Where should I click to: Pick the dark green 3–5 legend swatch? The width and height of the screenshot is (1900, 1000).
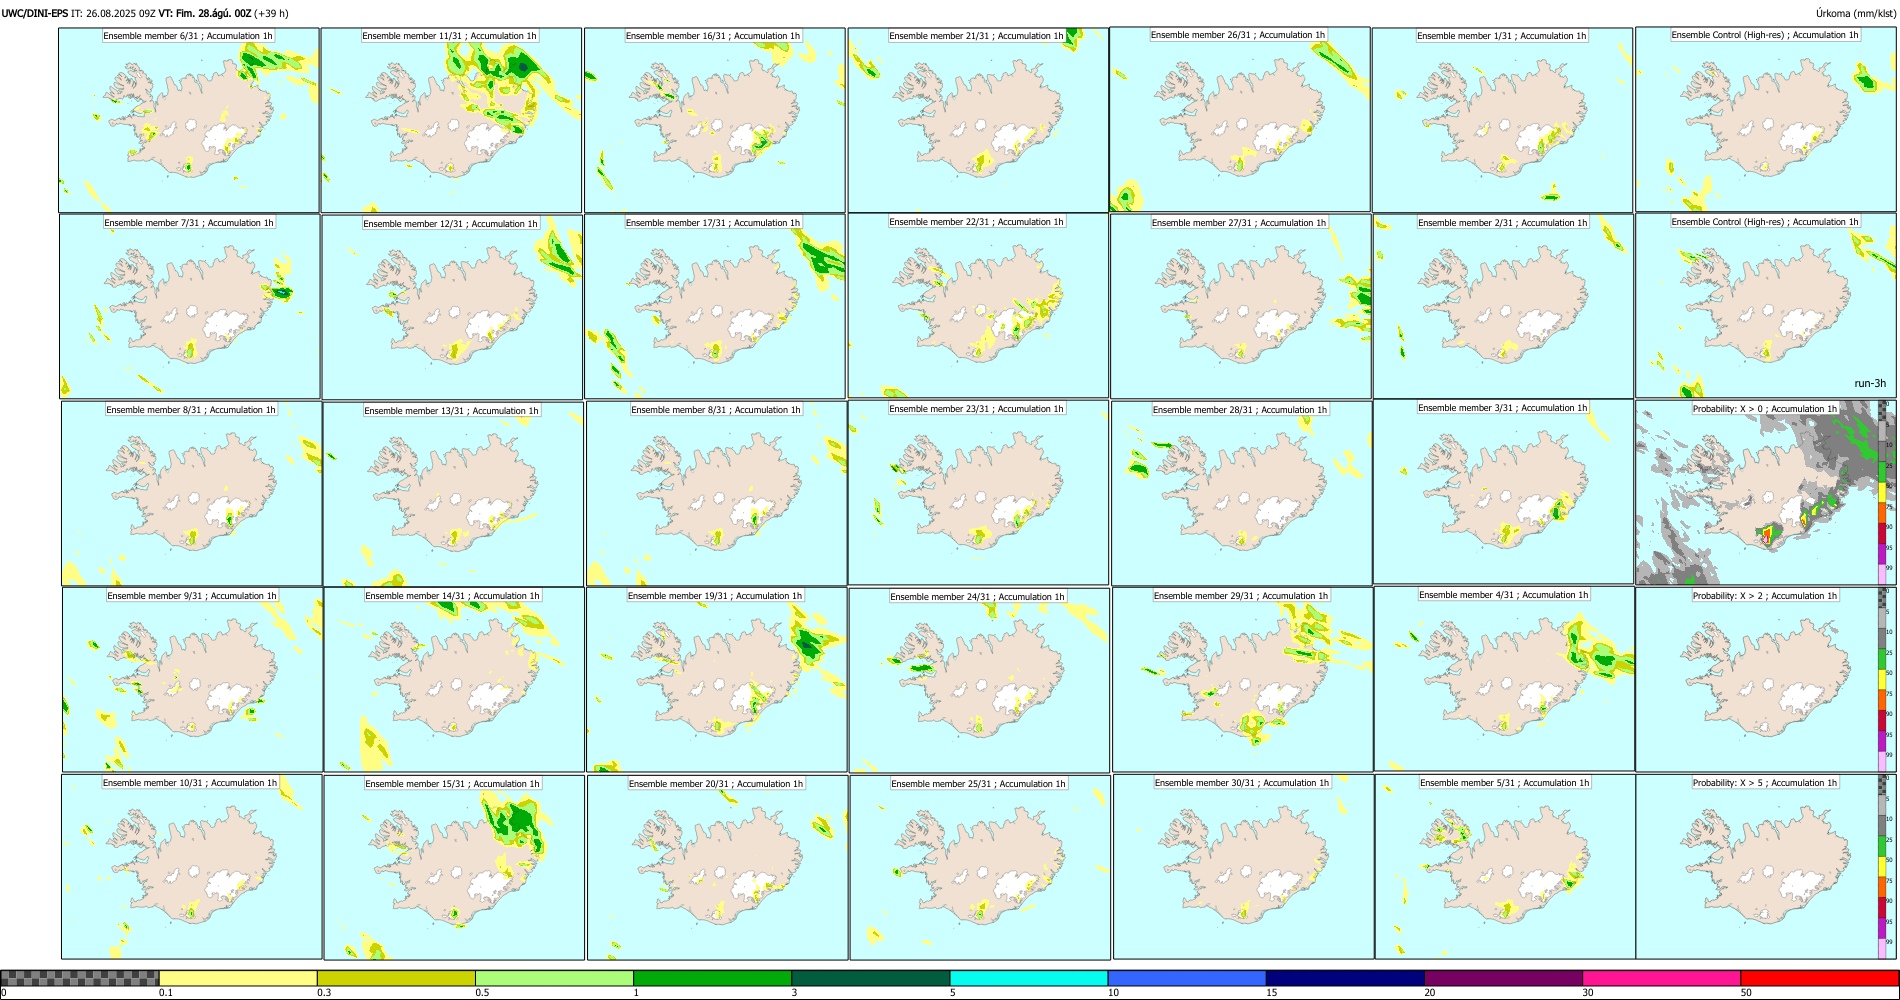870,978
